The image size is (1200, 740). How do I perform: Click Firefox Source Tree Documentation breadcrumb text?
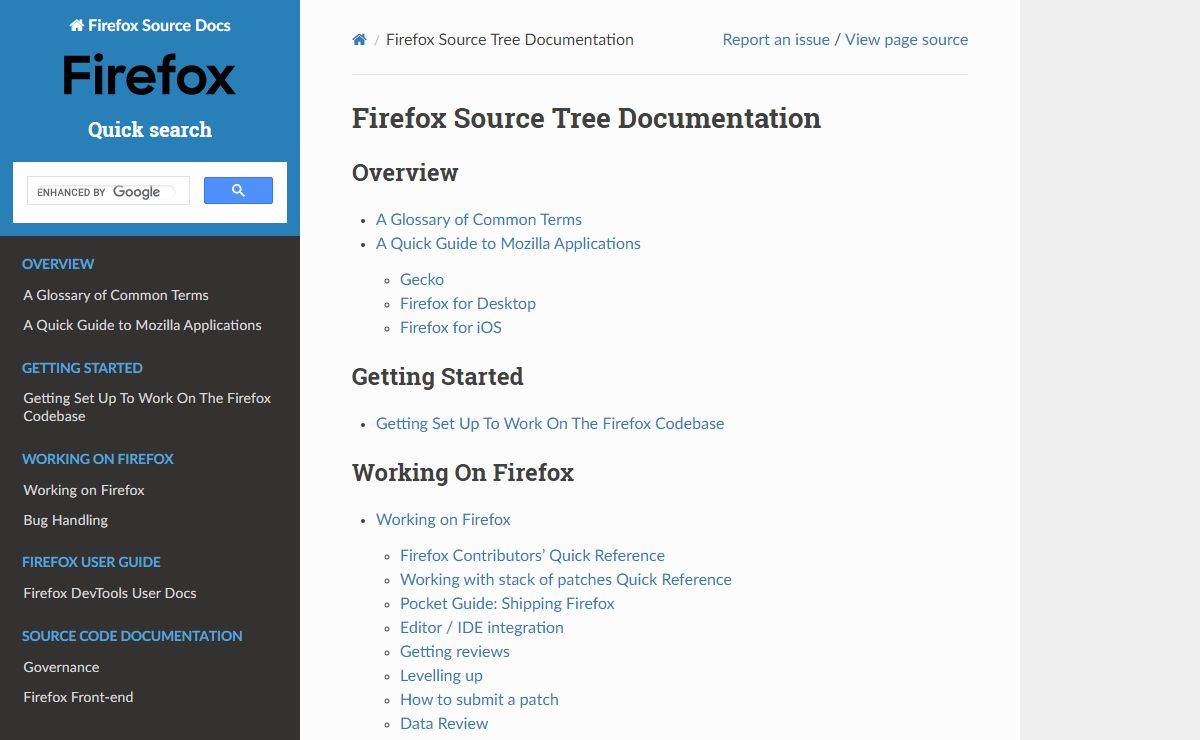pos(510,40)
